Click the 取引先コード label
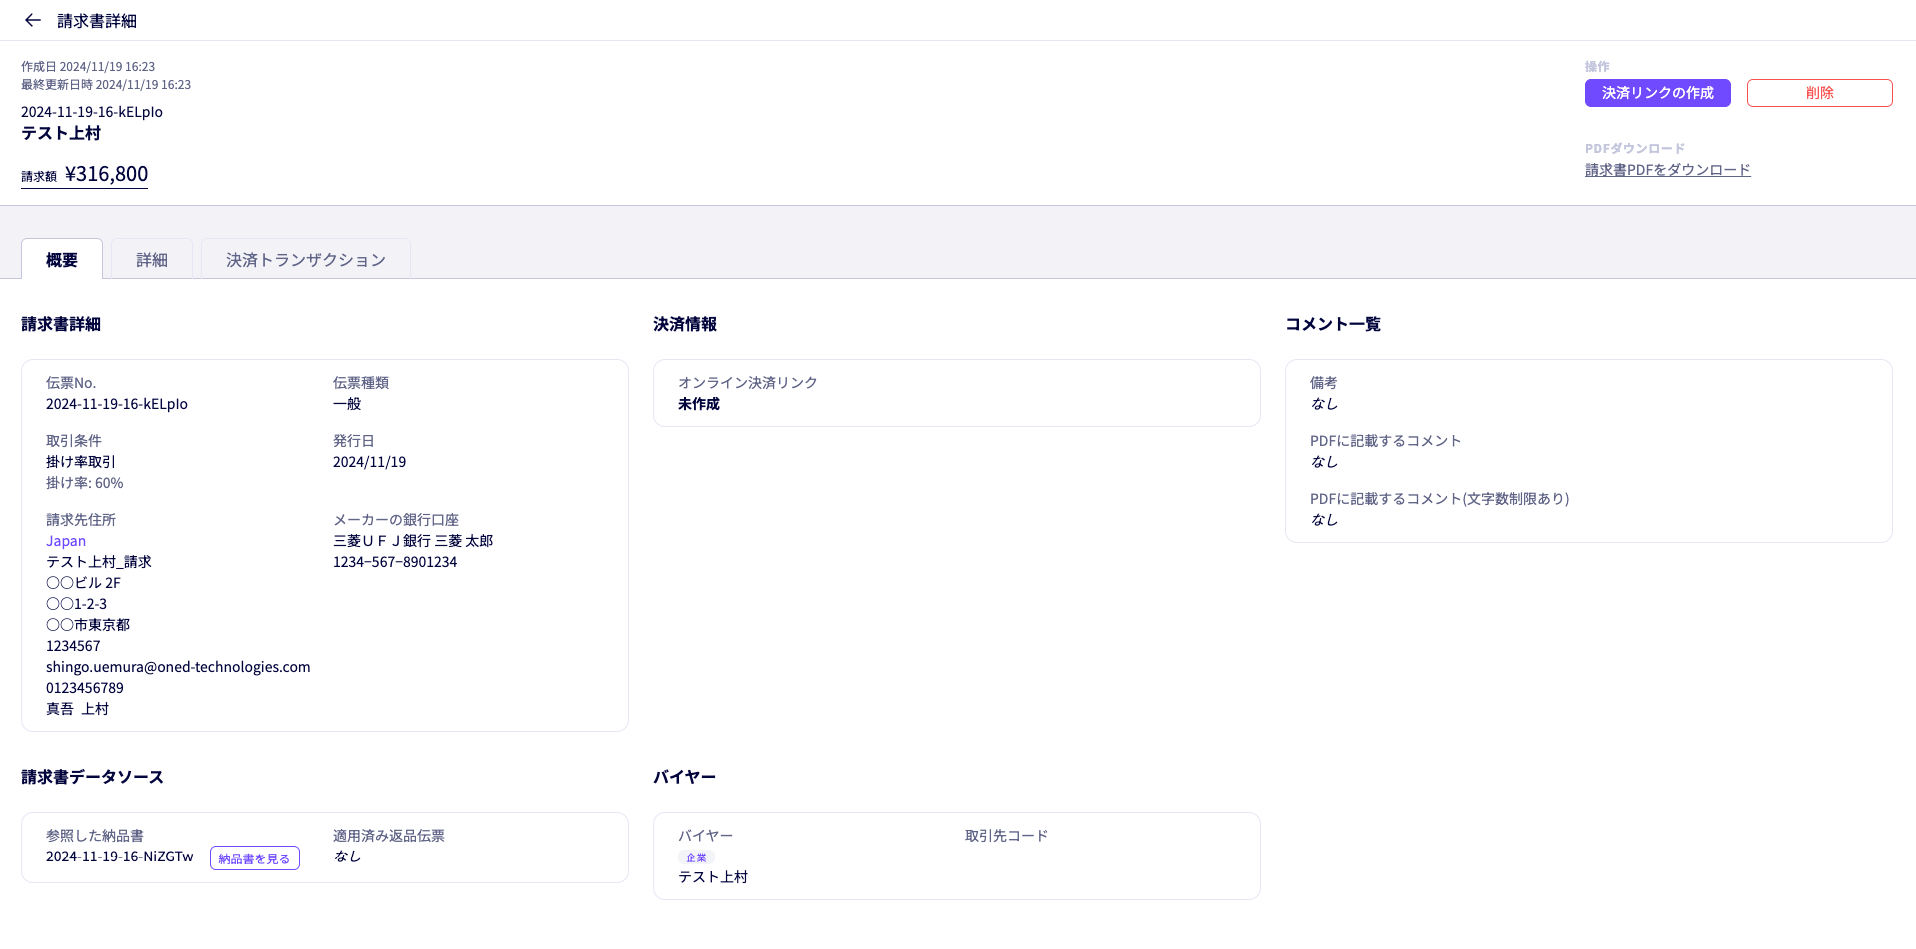 coord(1006,836)
